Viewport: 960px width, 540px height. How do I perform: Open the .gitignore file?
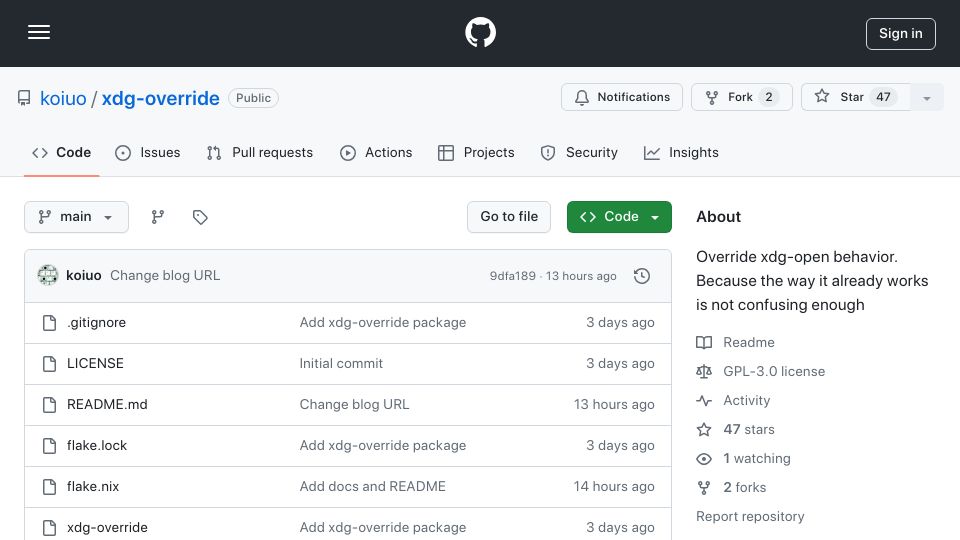[97, 323]
